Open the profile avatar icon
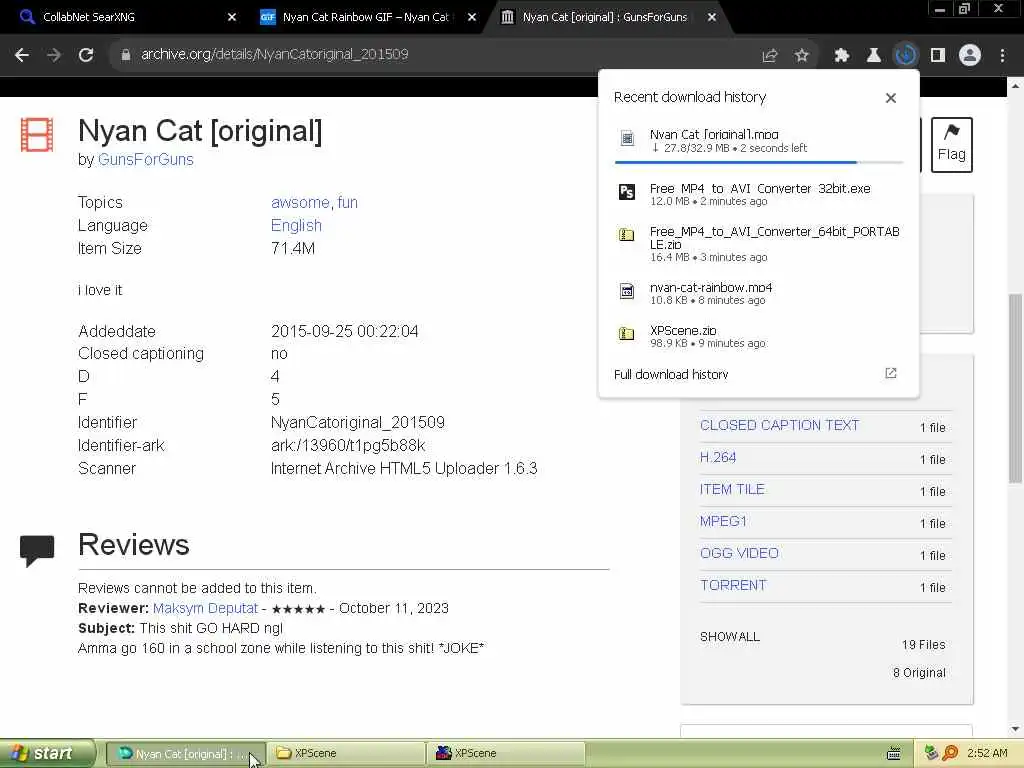Viewport: 1024px width, 768px height. tap(970, 56)
